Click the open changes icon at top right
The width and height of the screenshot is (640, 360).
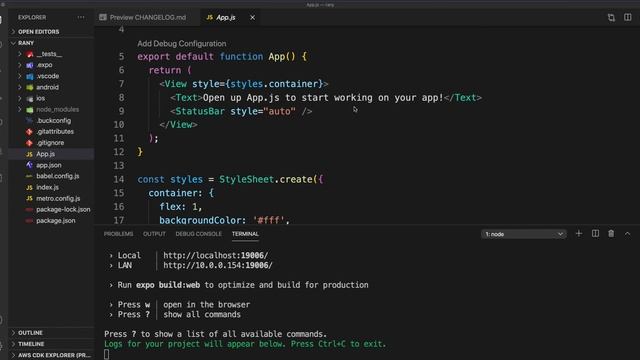click(x=611, y=18)
